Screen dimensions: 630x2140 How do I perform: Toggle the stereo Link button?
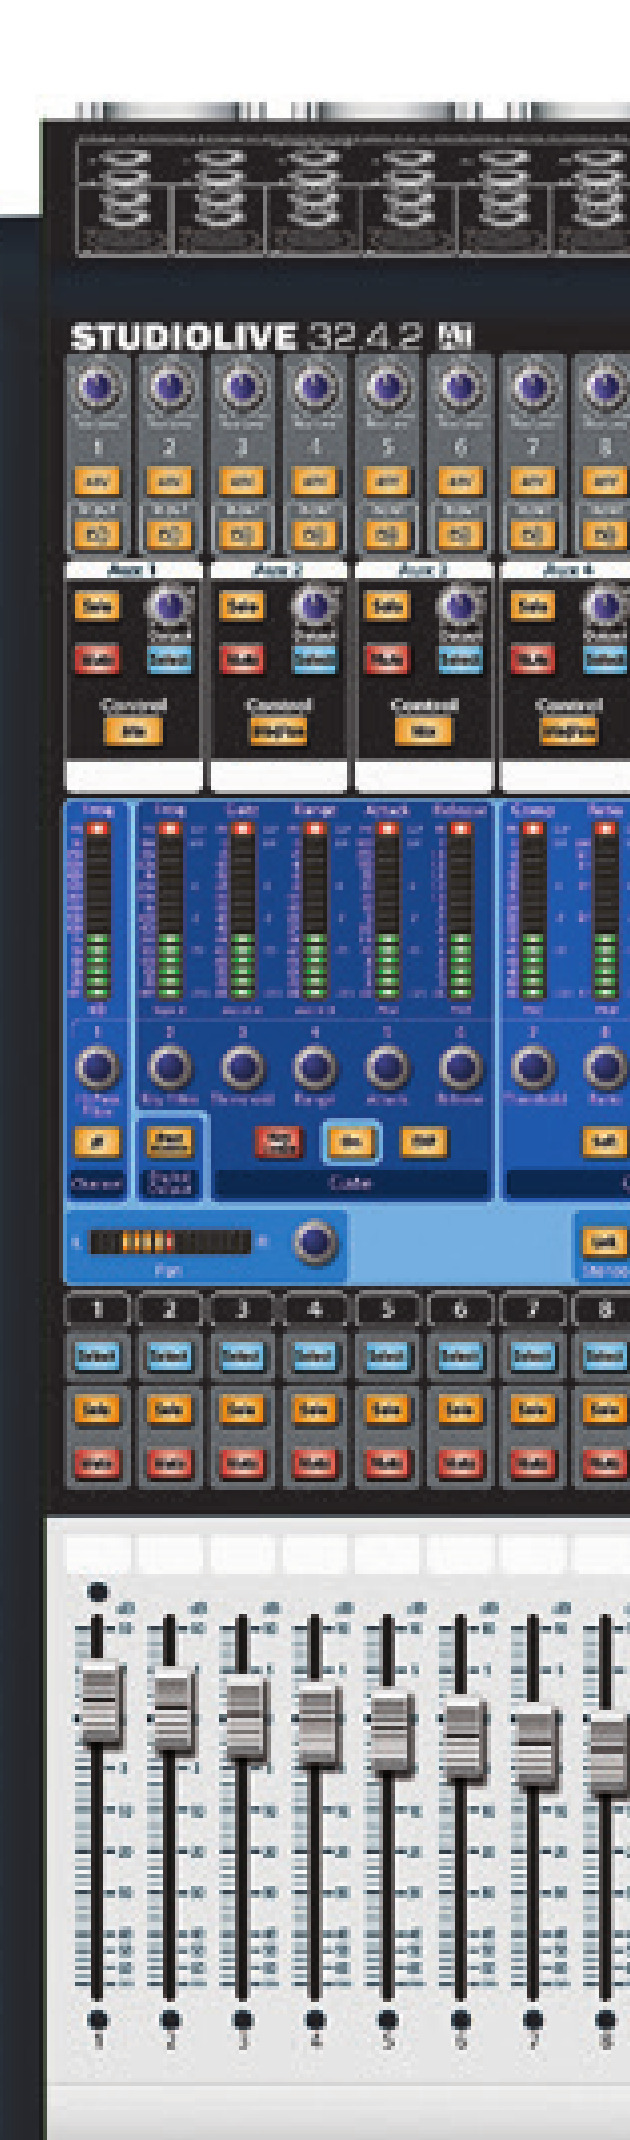[x=604, y=1241]
